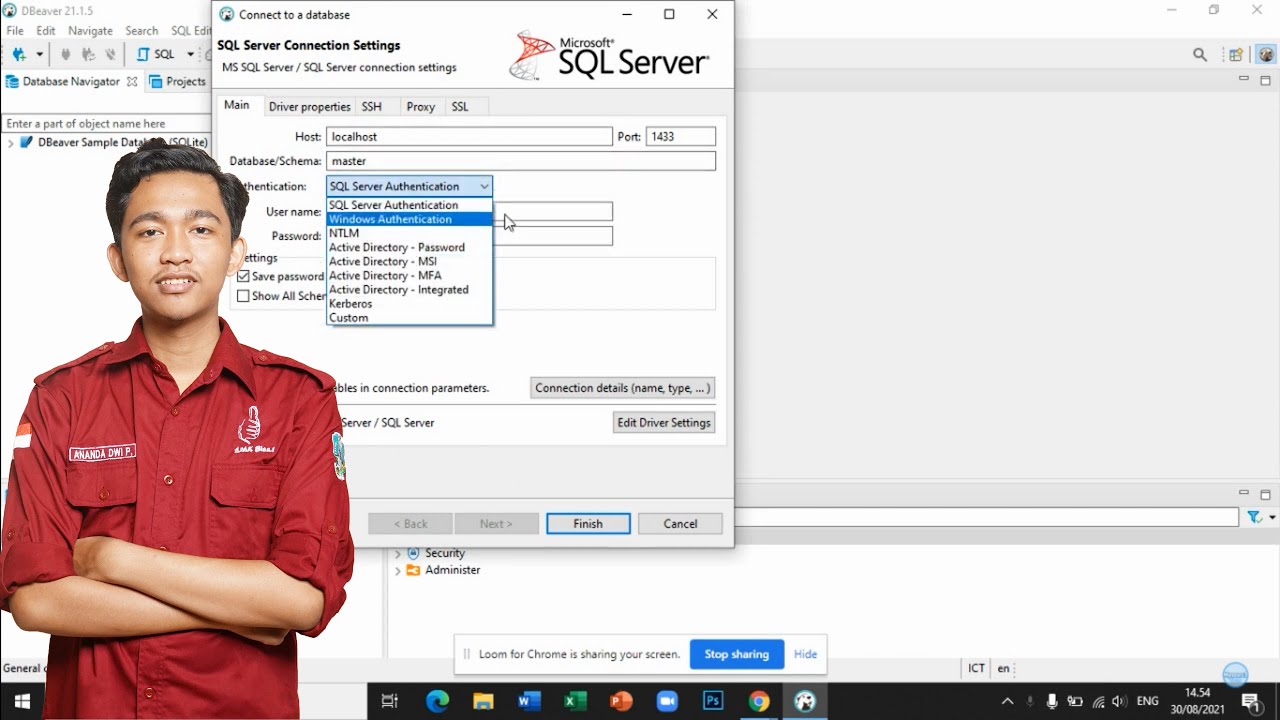Open the Edit menu
Screen dimensions: 1280x720
[x=46, y=31]
